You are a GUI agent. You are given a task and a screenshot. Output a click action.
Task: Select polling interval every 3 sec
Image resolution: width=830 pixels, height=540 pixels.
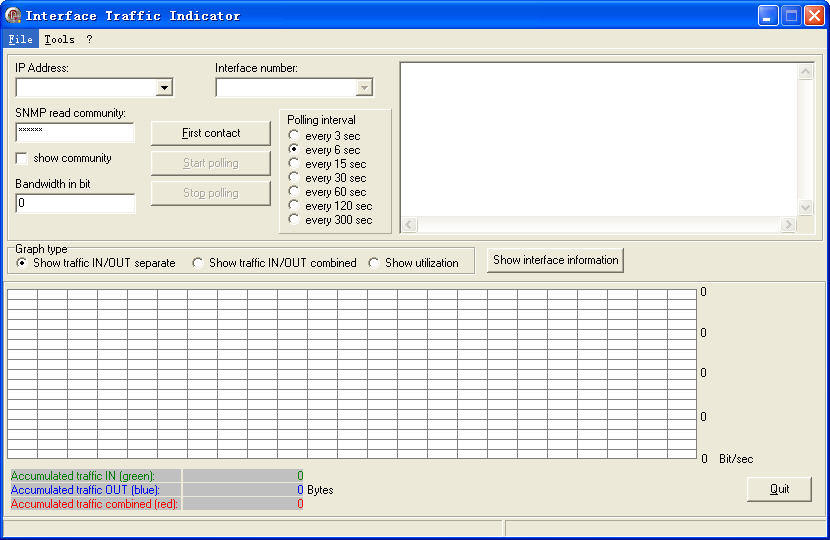pyautogui.click(x=294, y=136)
